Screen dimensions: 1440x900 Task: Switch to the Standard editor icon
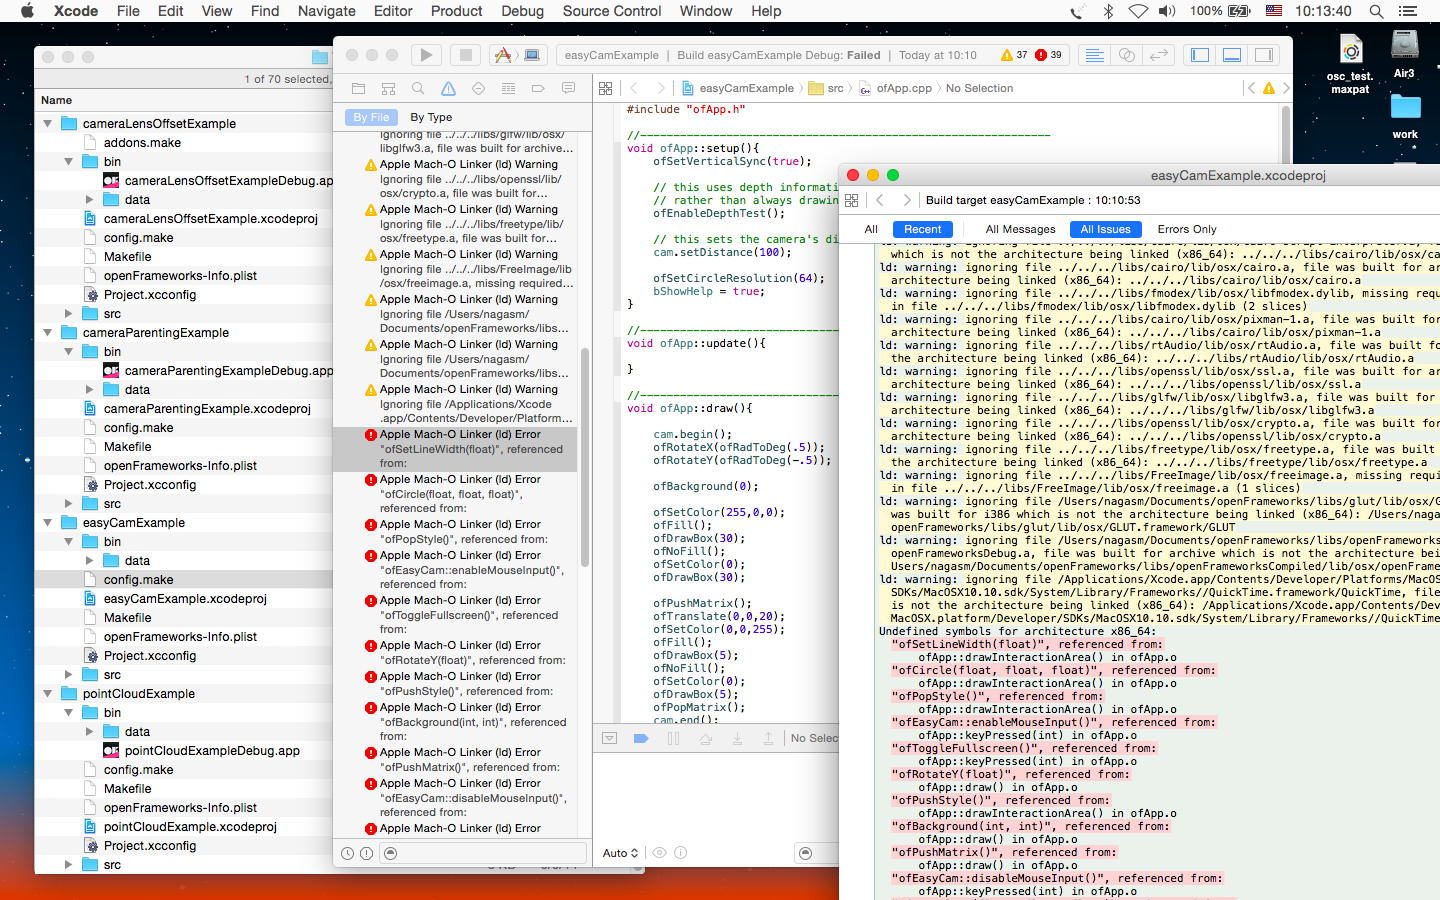(1095, 55)
